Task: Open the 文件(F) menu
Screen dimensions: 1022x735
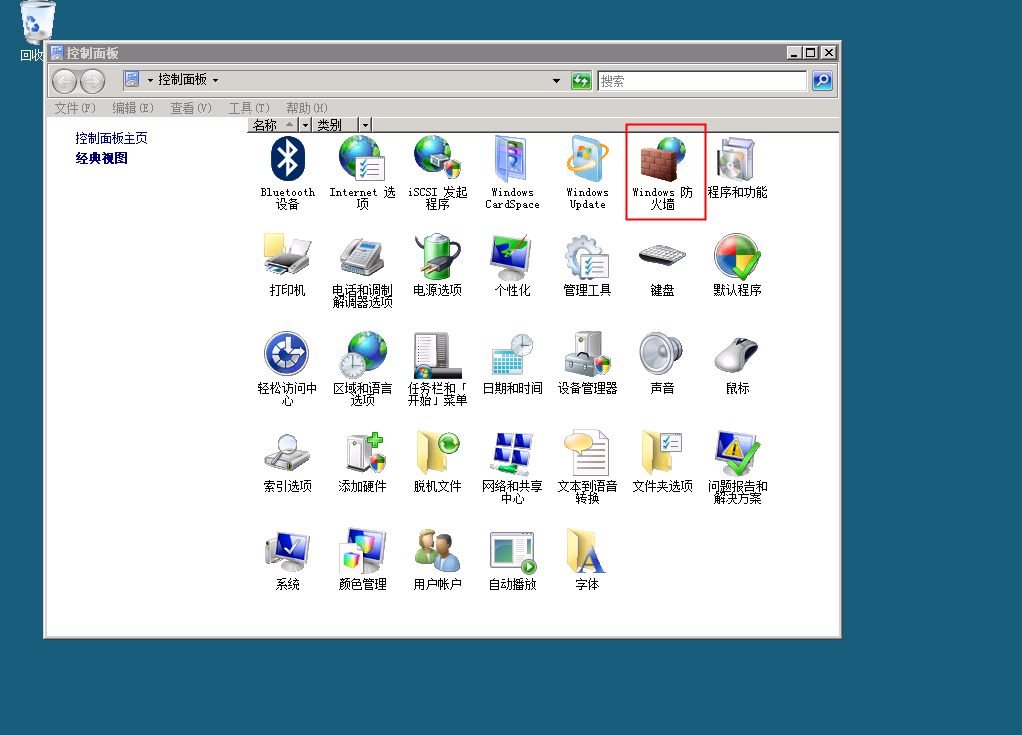Action: coord(74,108)
